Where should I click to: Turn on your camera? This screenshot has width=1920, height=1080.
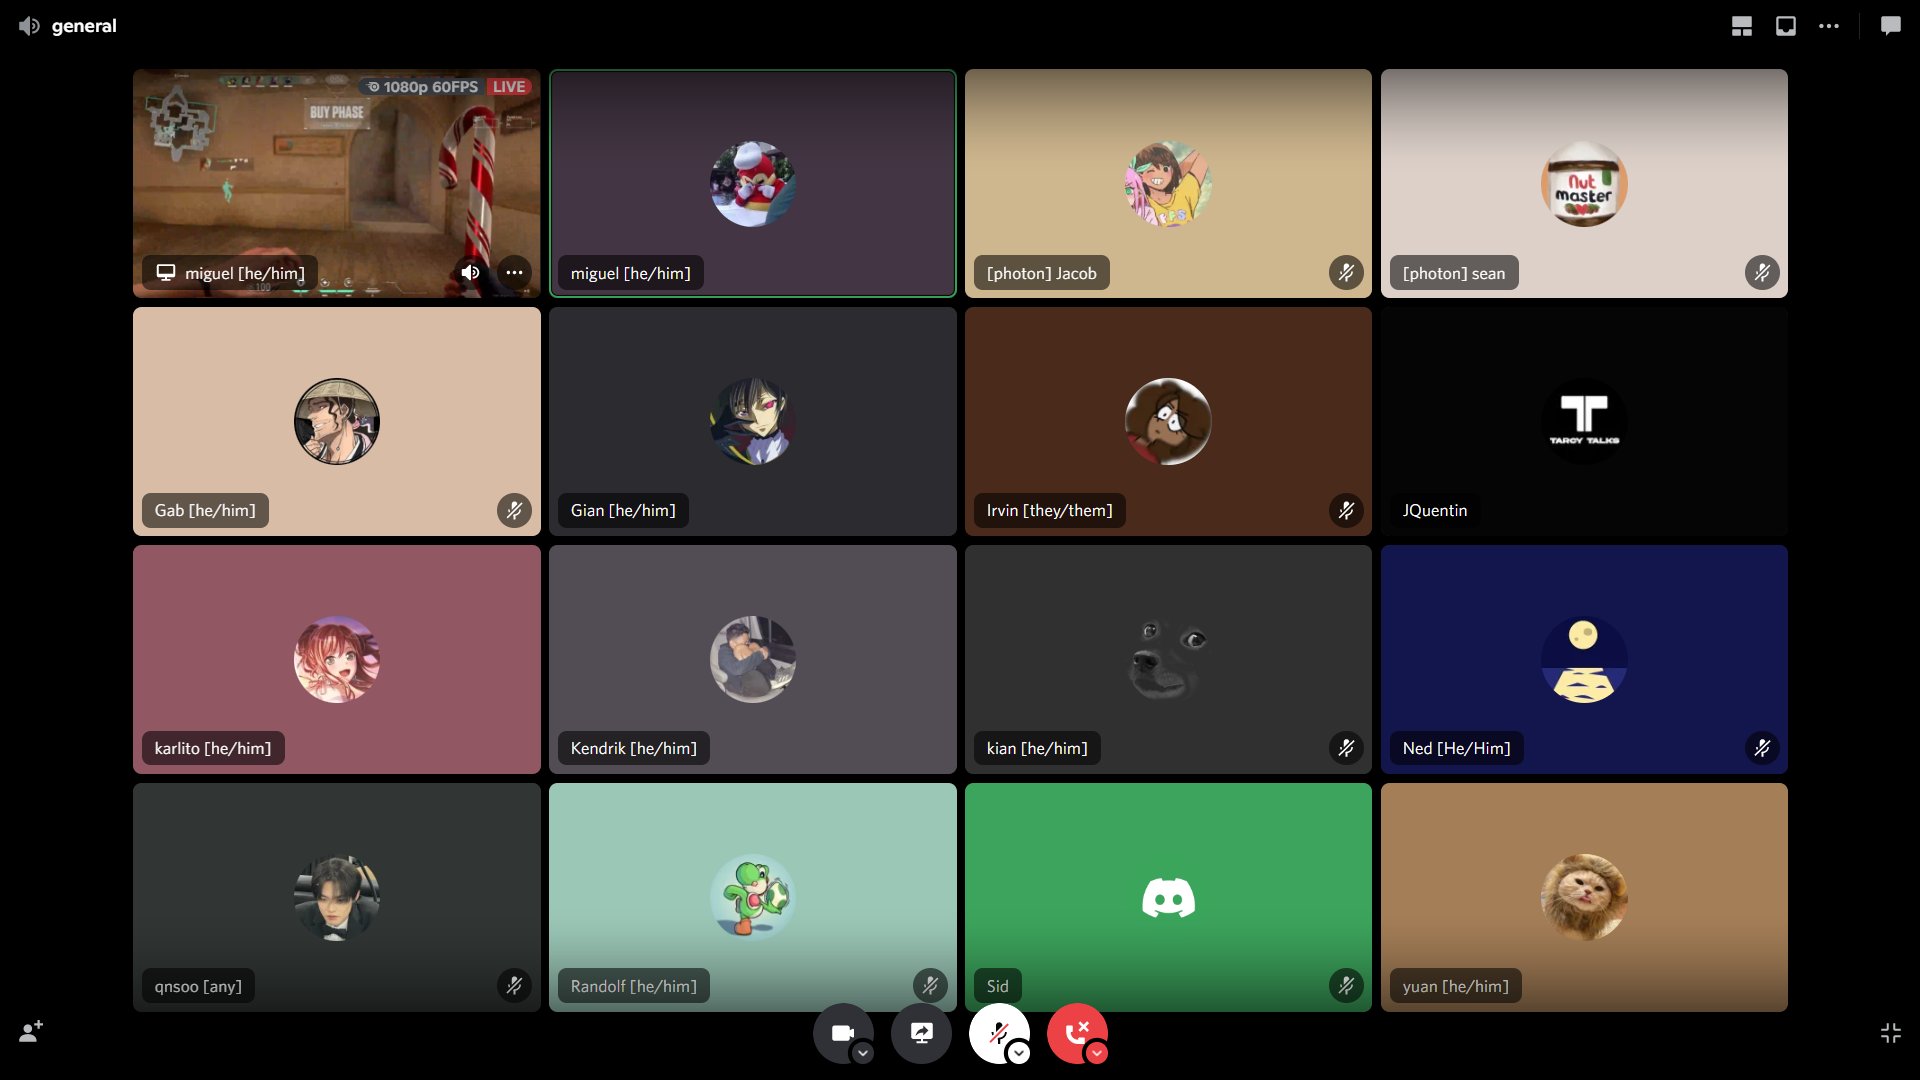(842, 1033)
